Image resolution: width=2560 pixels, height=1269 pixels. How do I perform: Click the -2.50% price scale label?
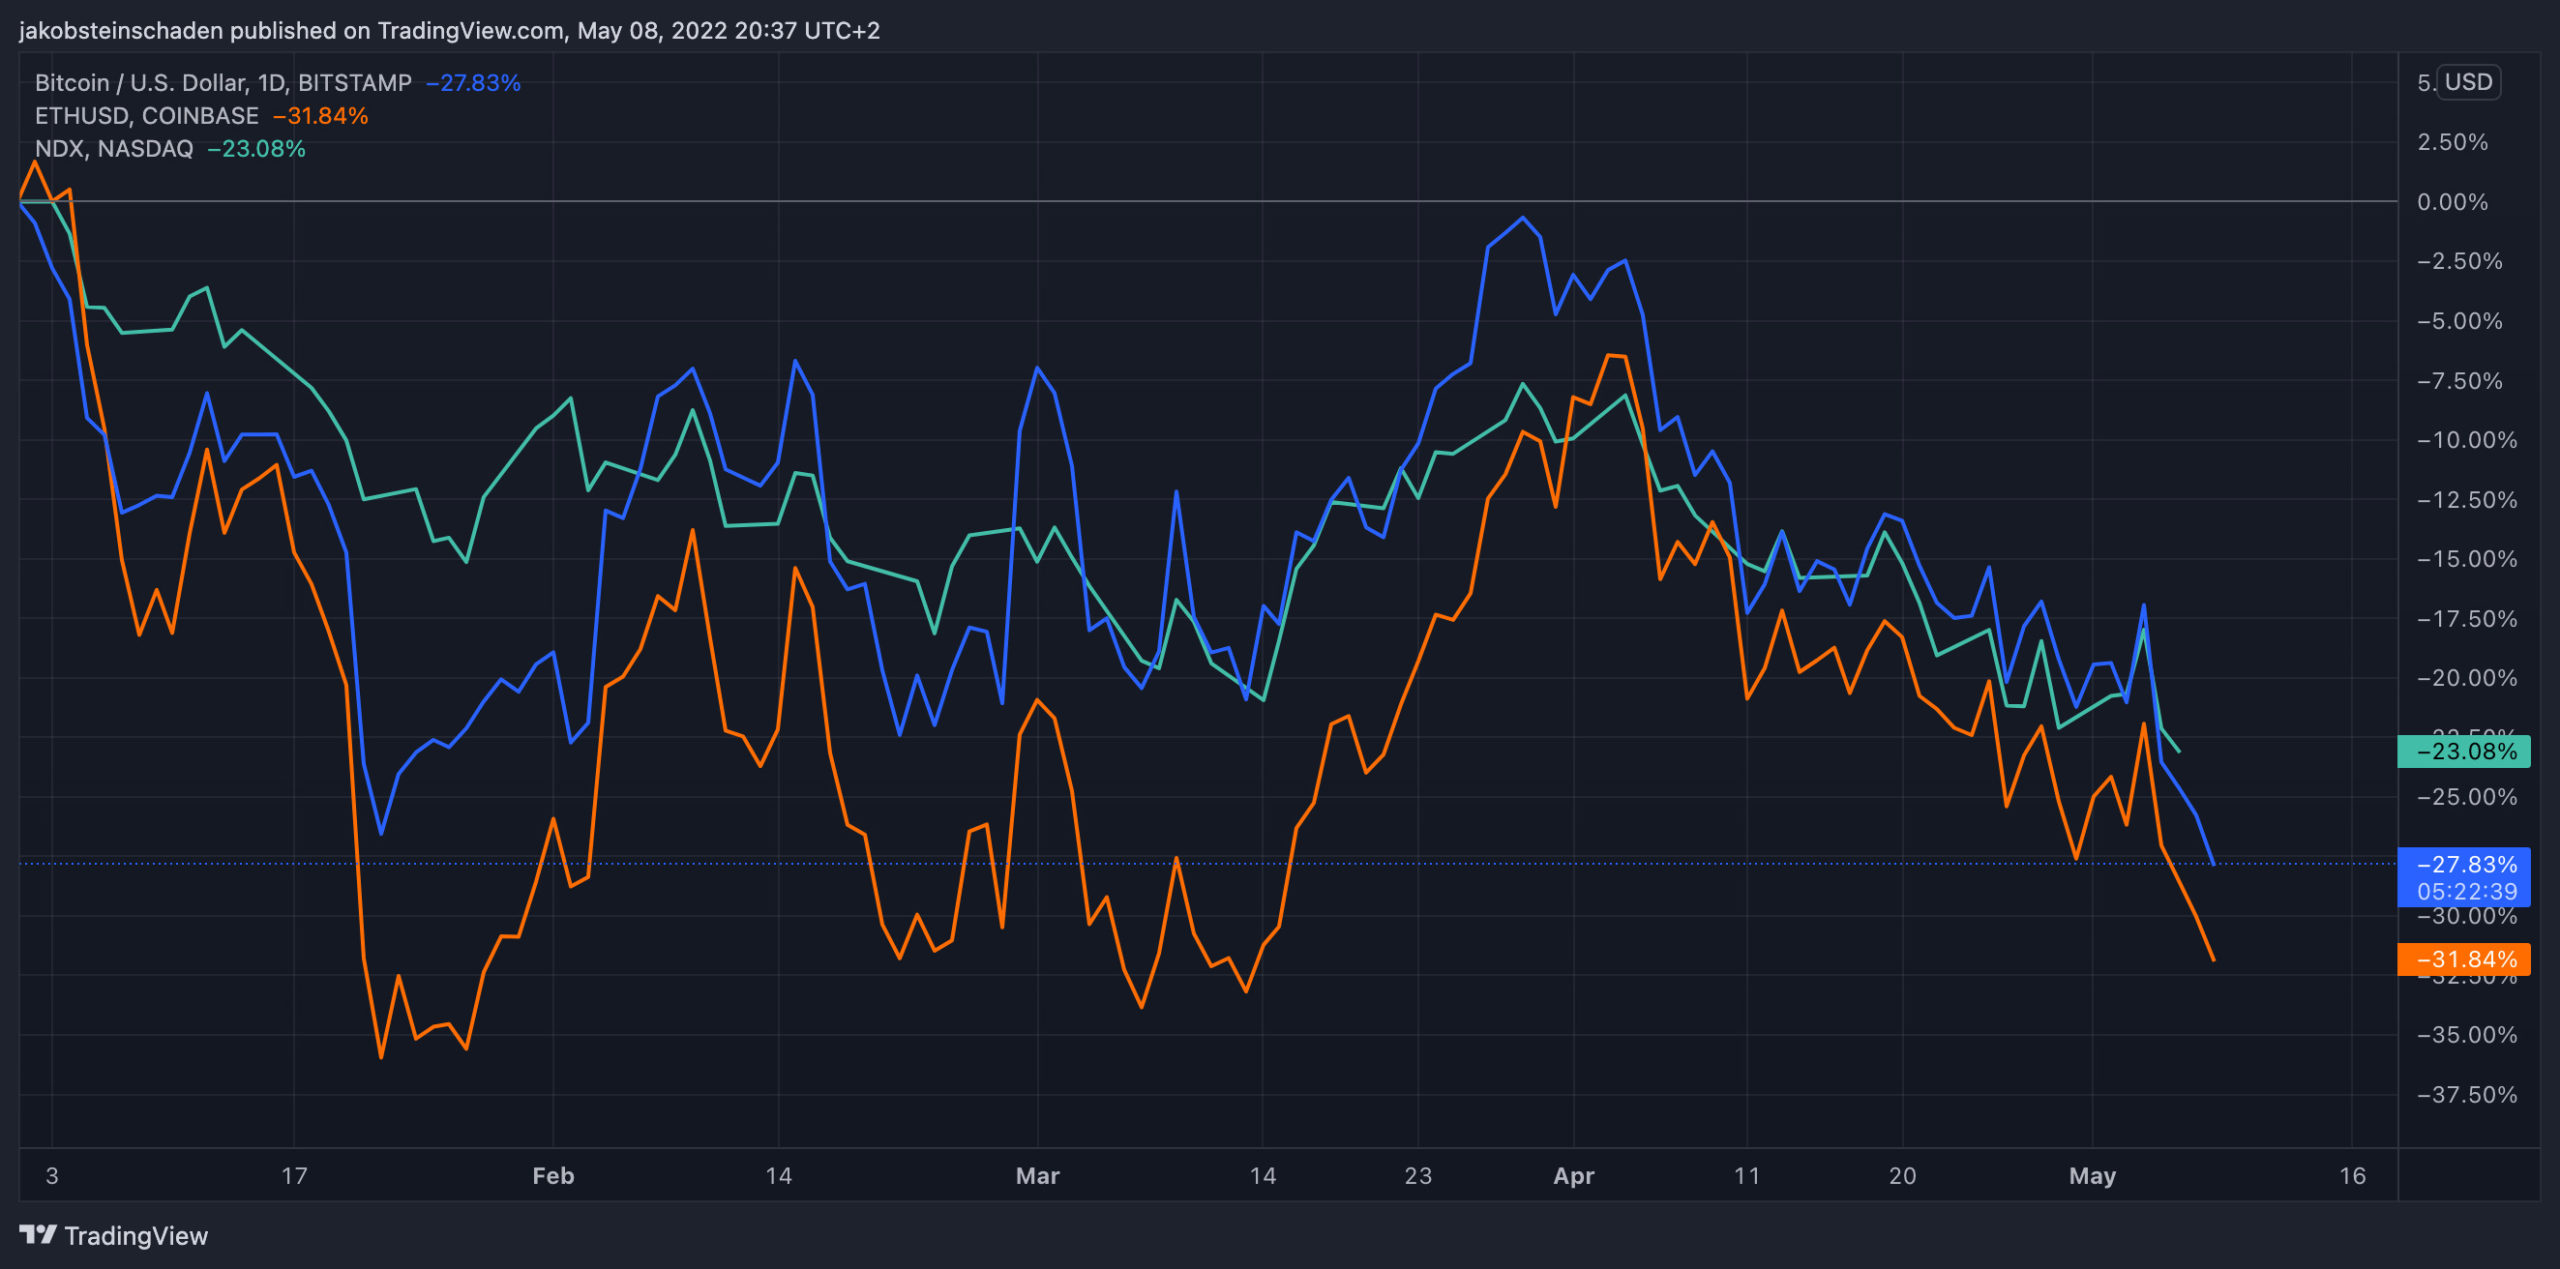(2459, 261)
